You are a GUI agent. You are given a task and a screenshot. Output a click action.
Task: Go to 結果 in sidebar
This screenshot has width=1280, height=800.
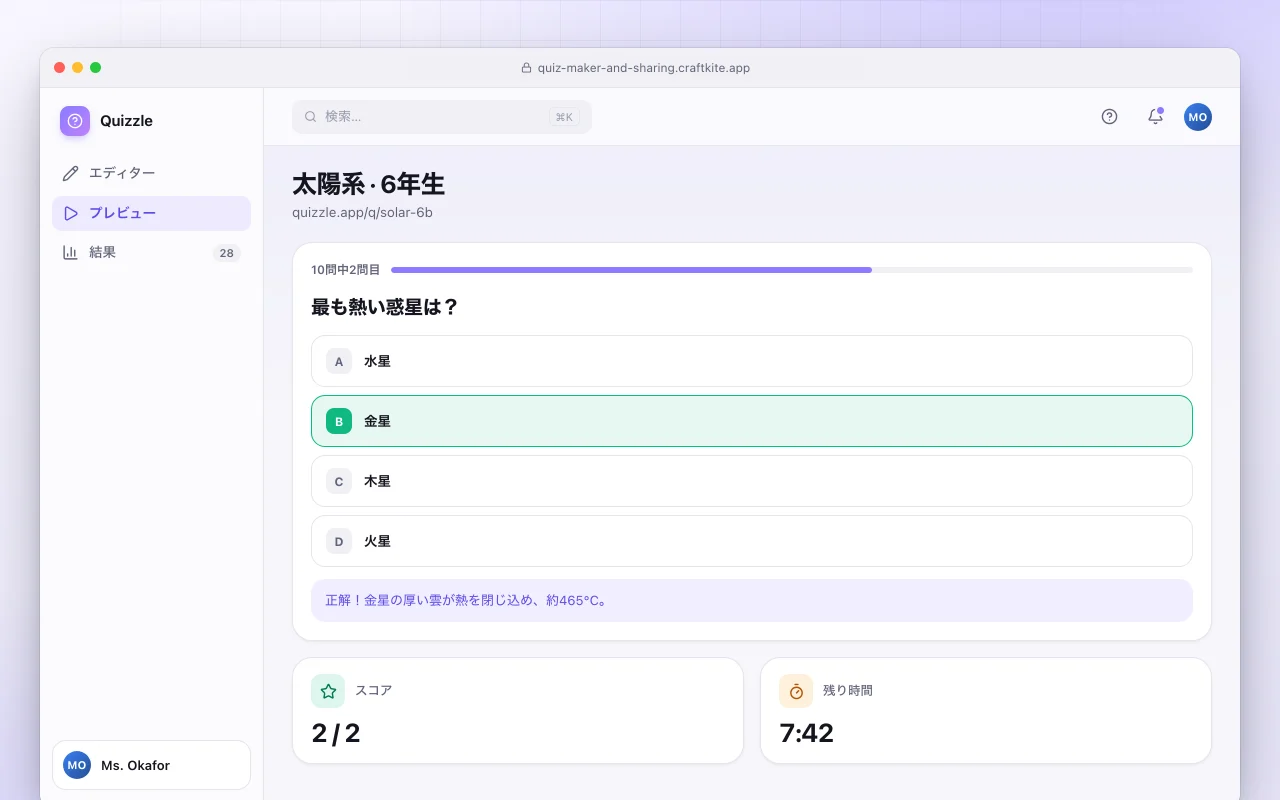tap(151, 253)
